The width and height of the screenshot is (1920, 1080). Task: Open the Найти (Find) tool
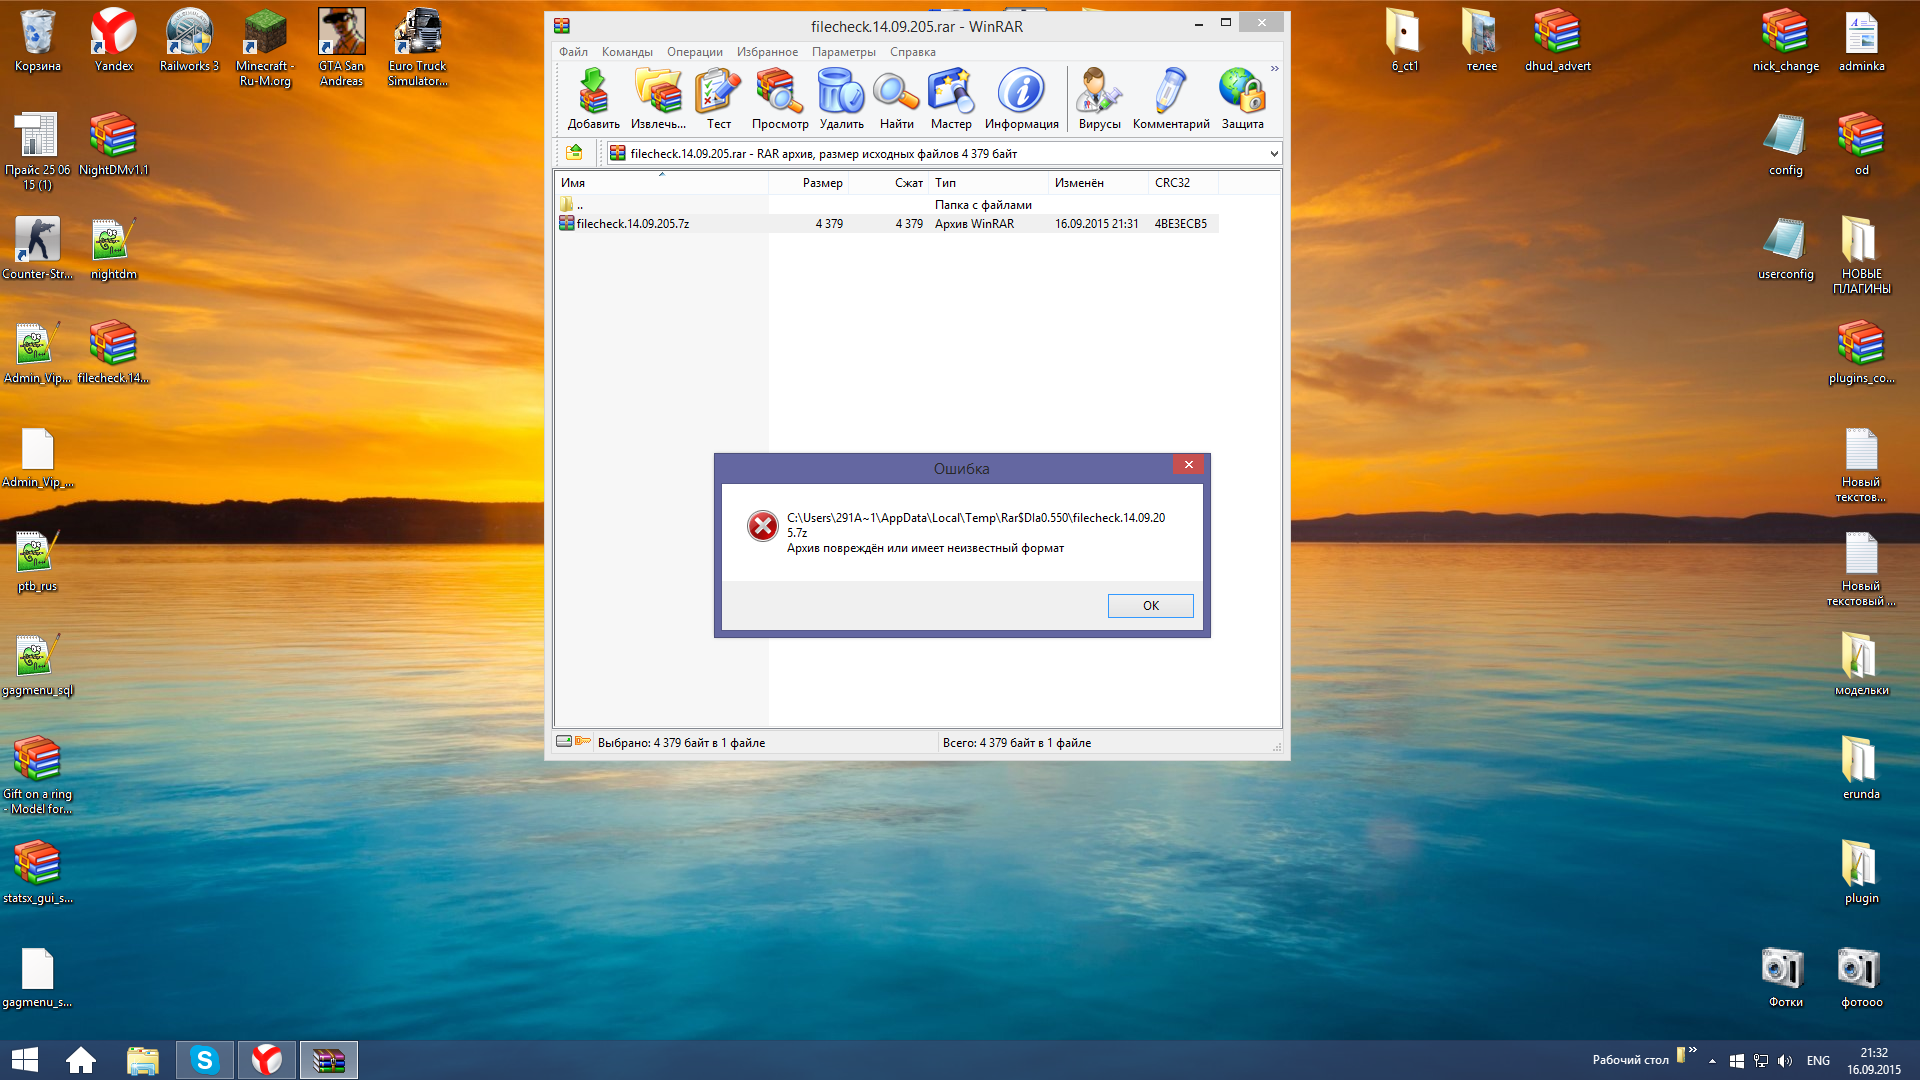[x=896, y=98]
